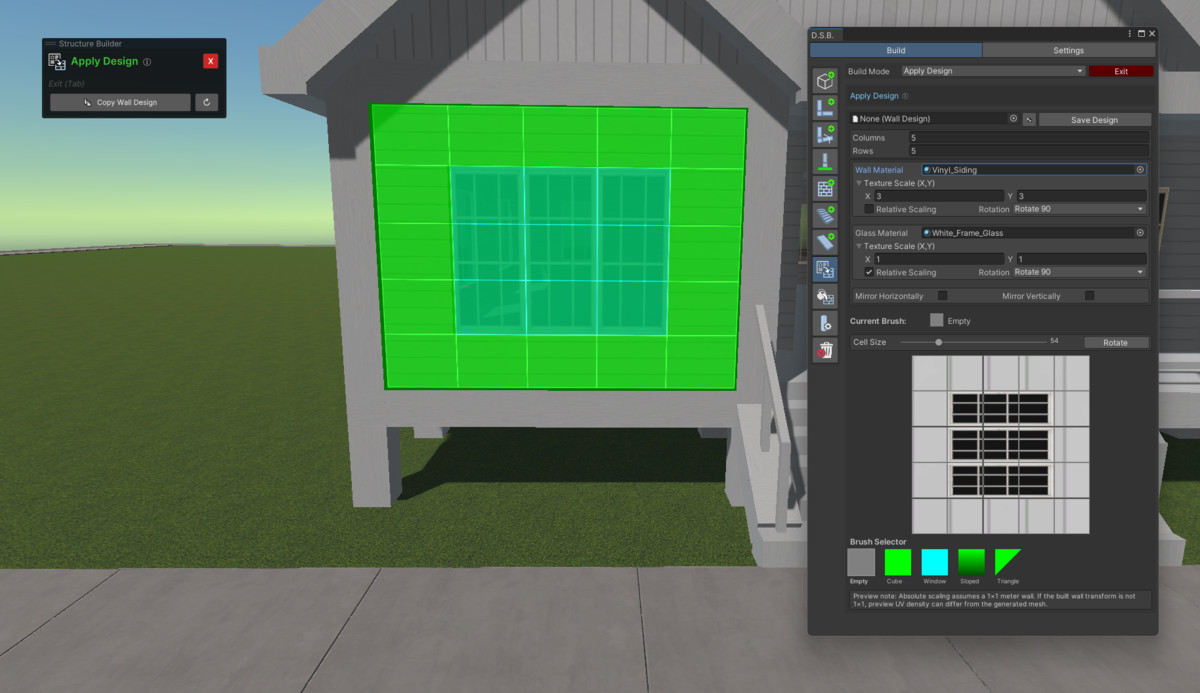Image resolution: width=1200 pixels, height=693 pixels.
Task: Select the Sloped brush swatch
Action: coord(971,562)
